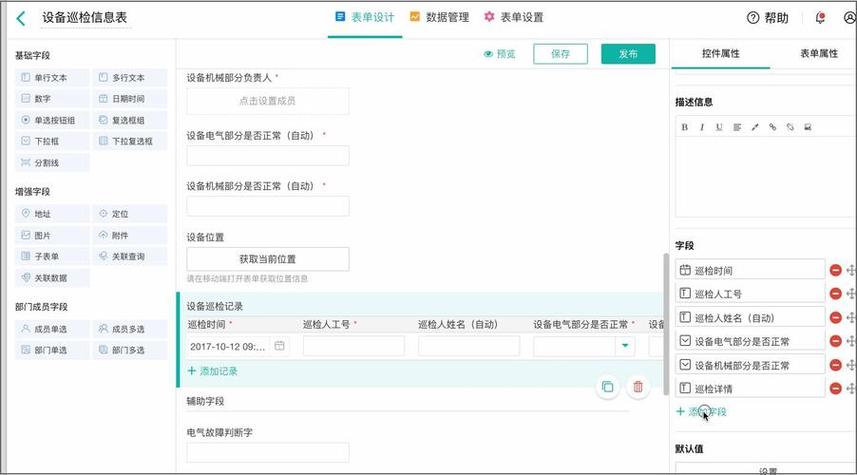Screen dimensions: 857x475
Task: Click 添加字段 below the field list
Action: [x=701, y=412]
